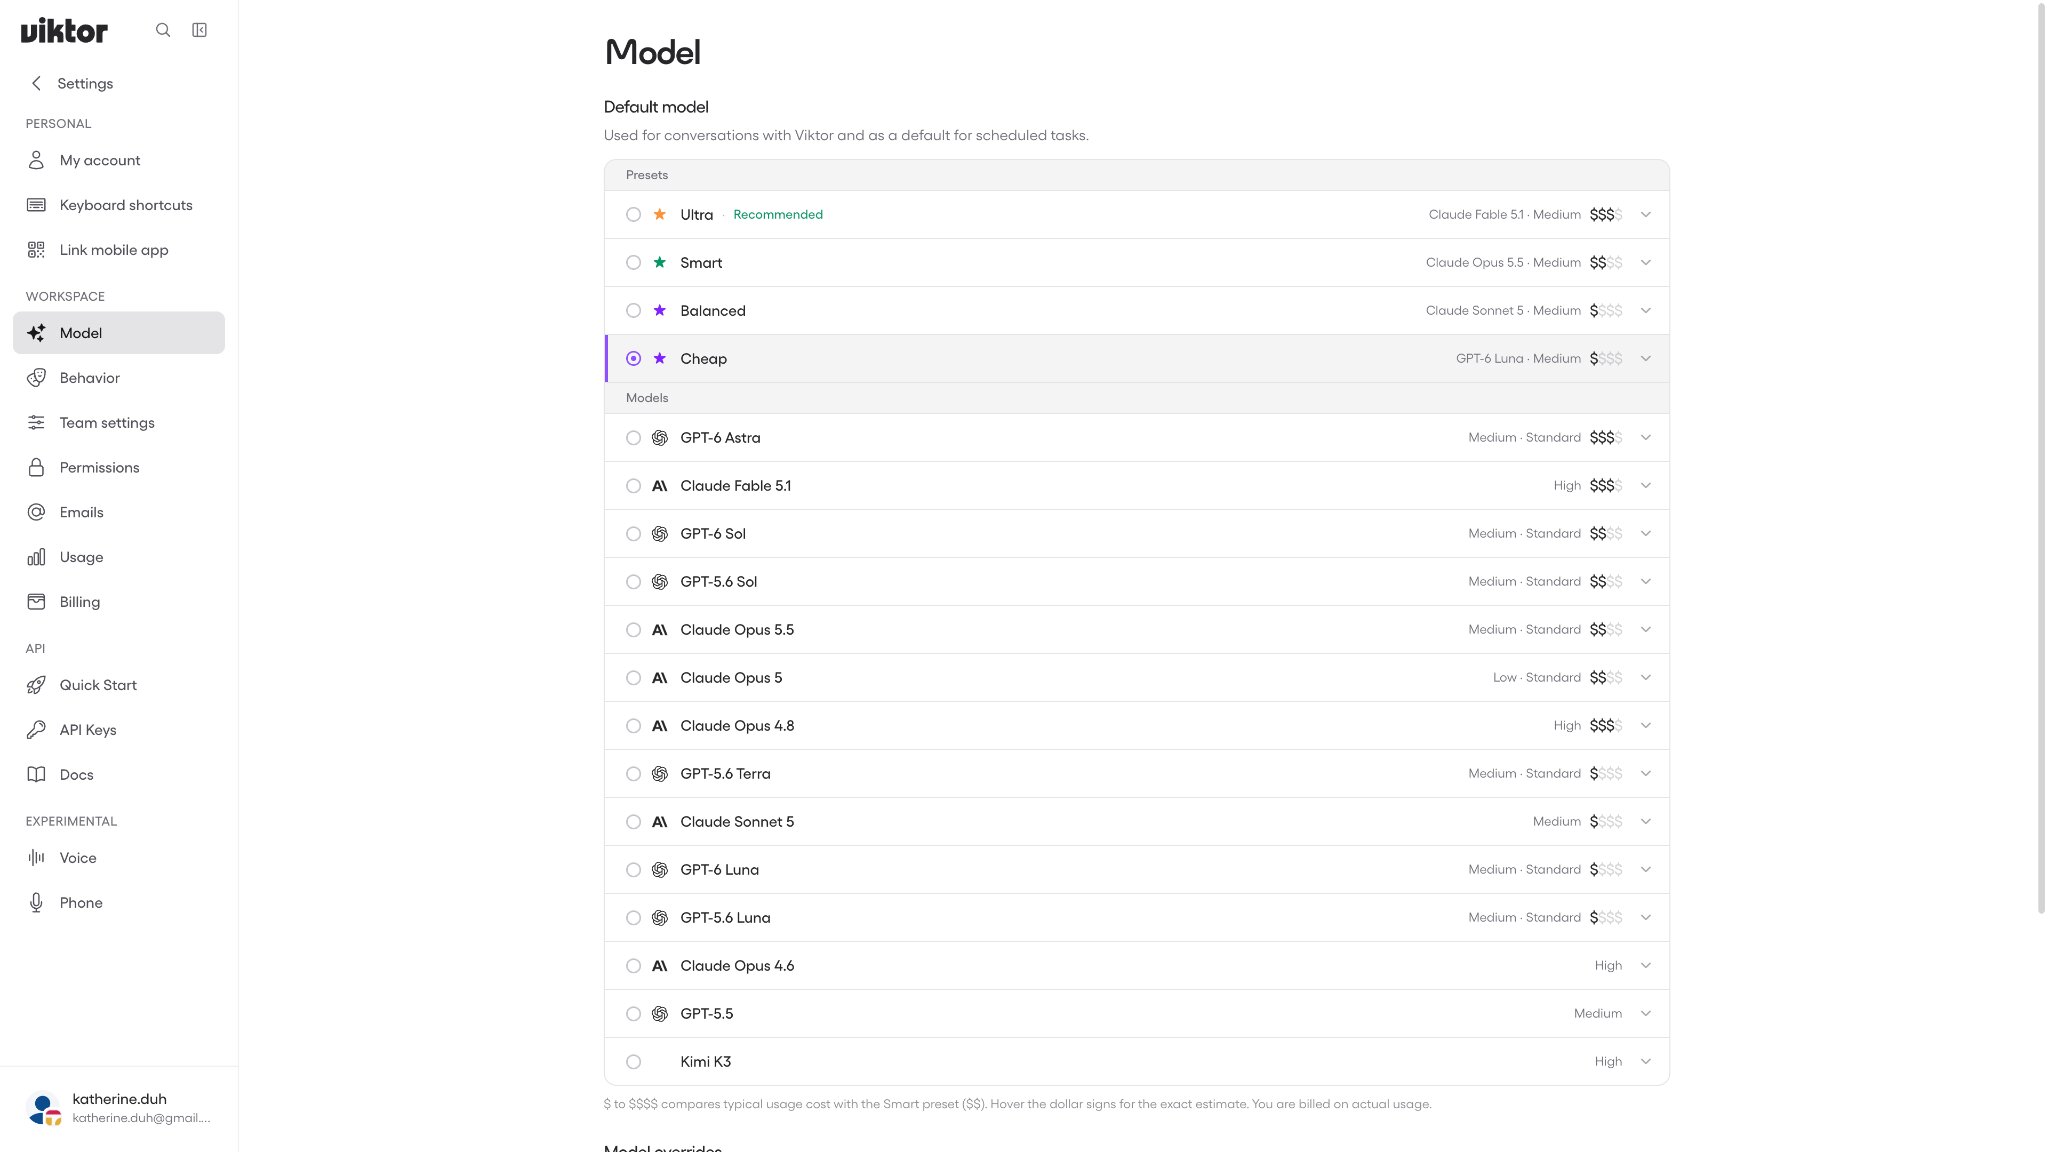
Task: Open the experimental Voice settings
Action: [119, 858]
